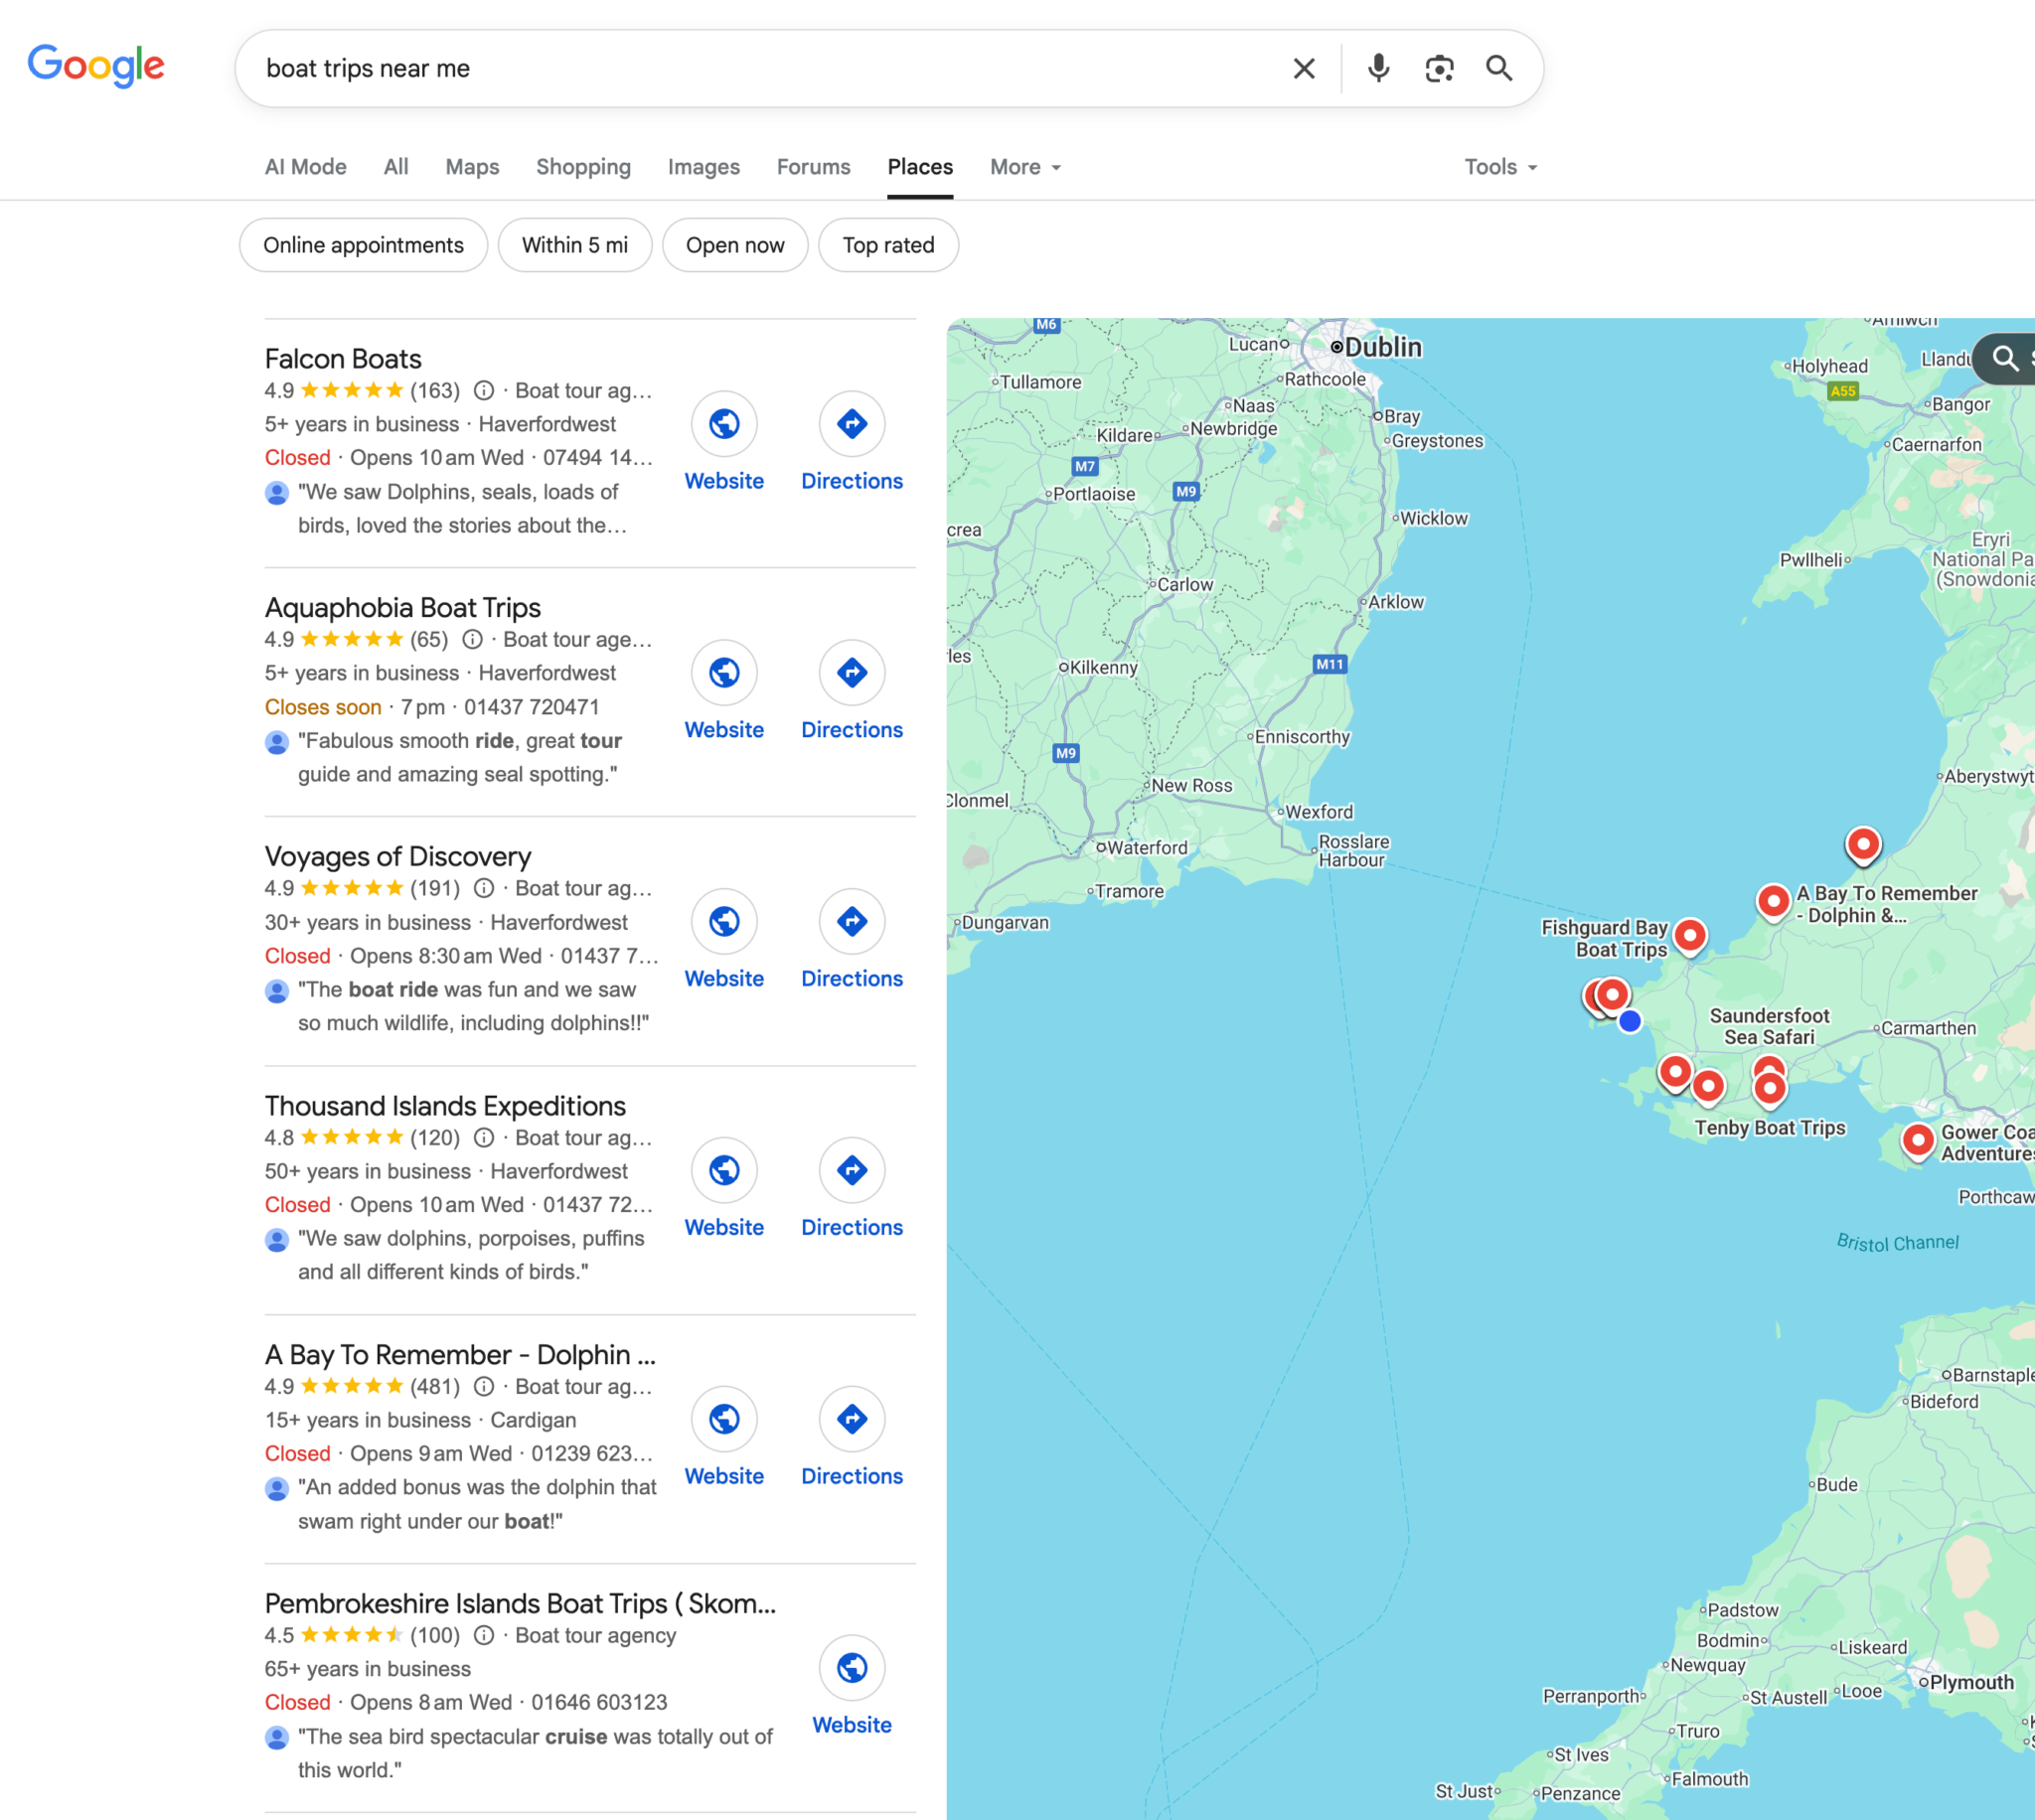Screen dimensions: 2035x1820
Task: Get directions to Aquaphobia Boat Trips
Action: pos(851,673)
